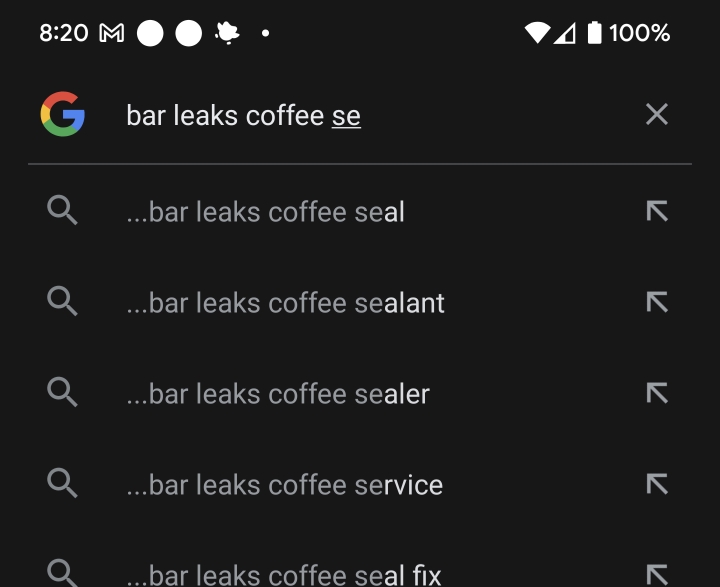
Task: Tap the Google logo icon
Action: (62, 114)
